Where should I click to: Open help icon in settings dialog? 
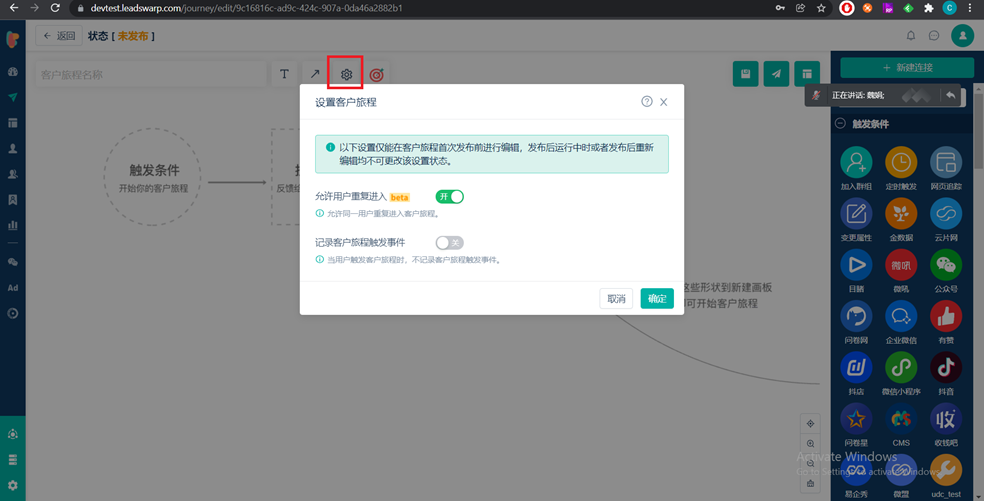646,102
